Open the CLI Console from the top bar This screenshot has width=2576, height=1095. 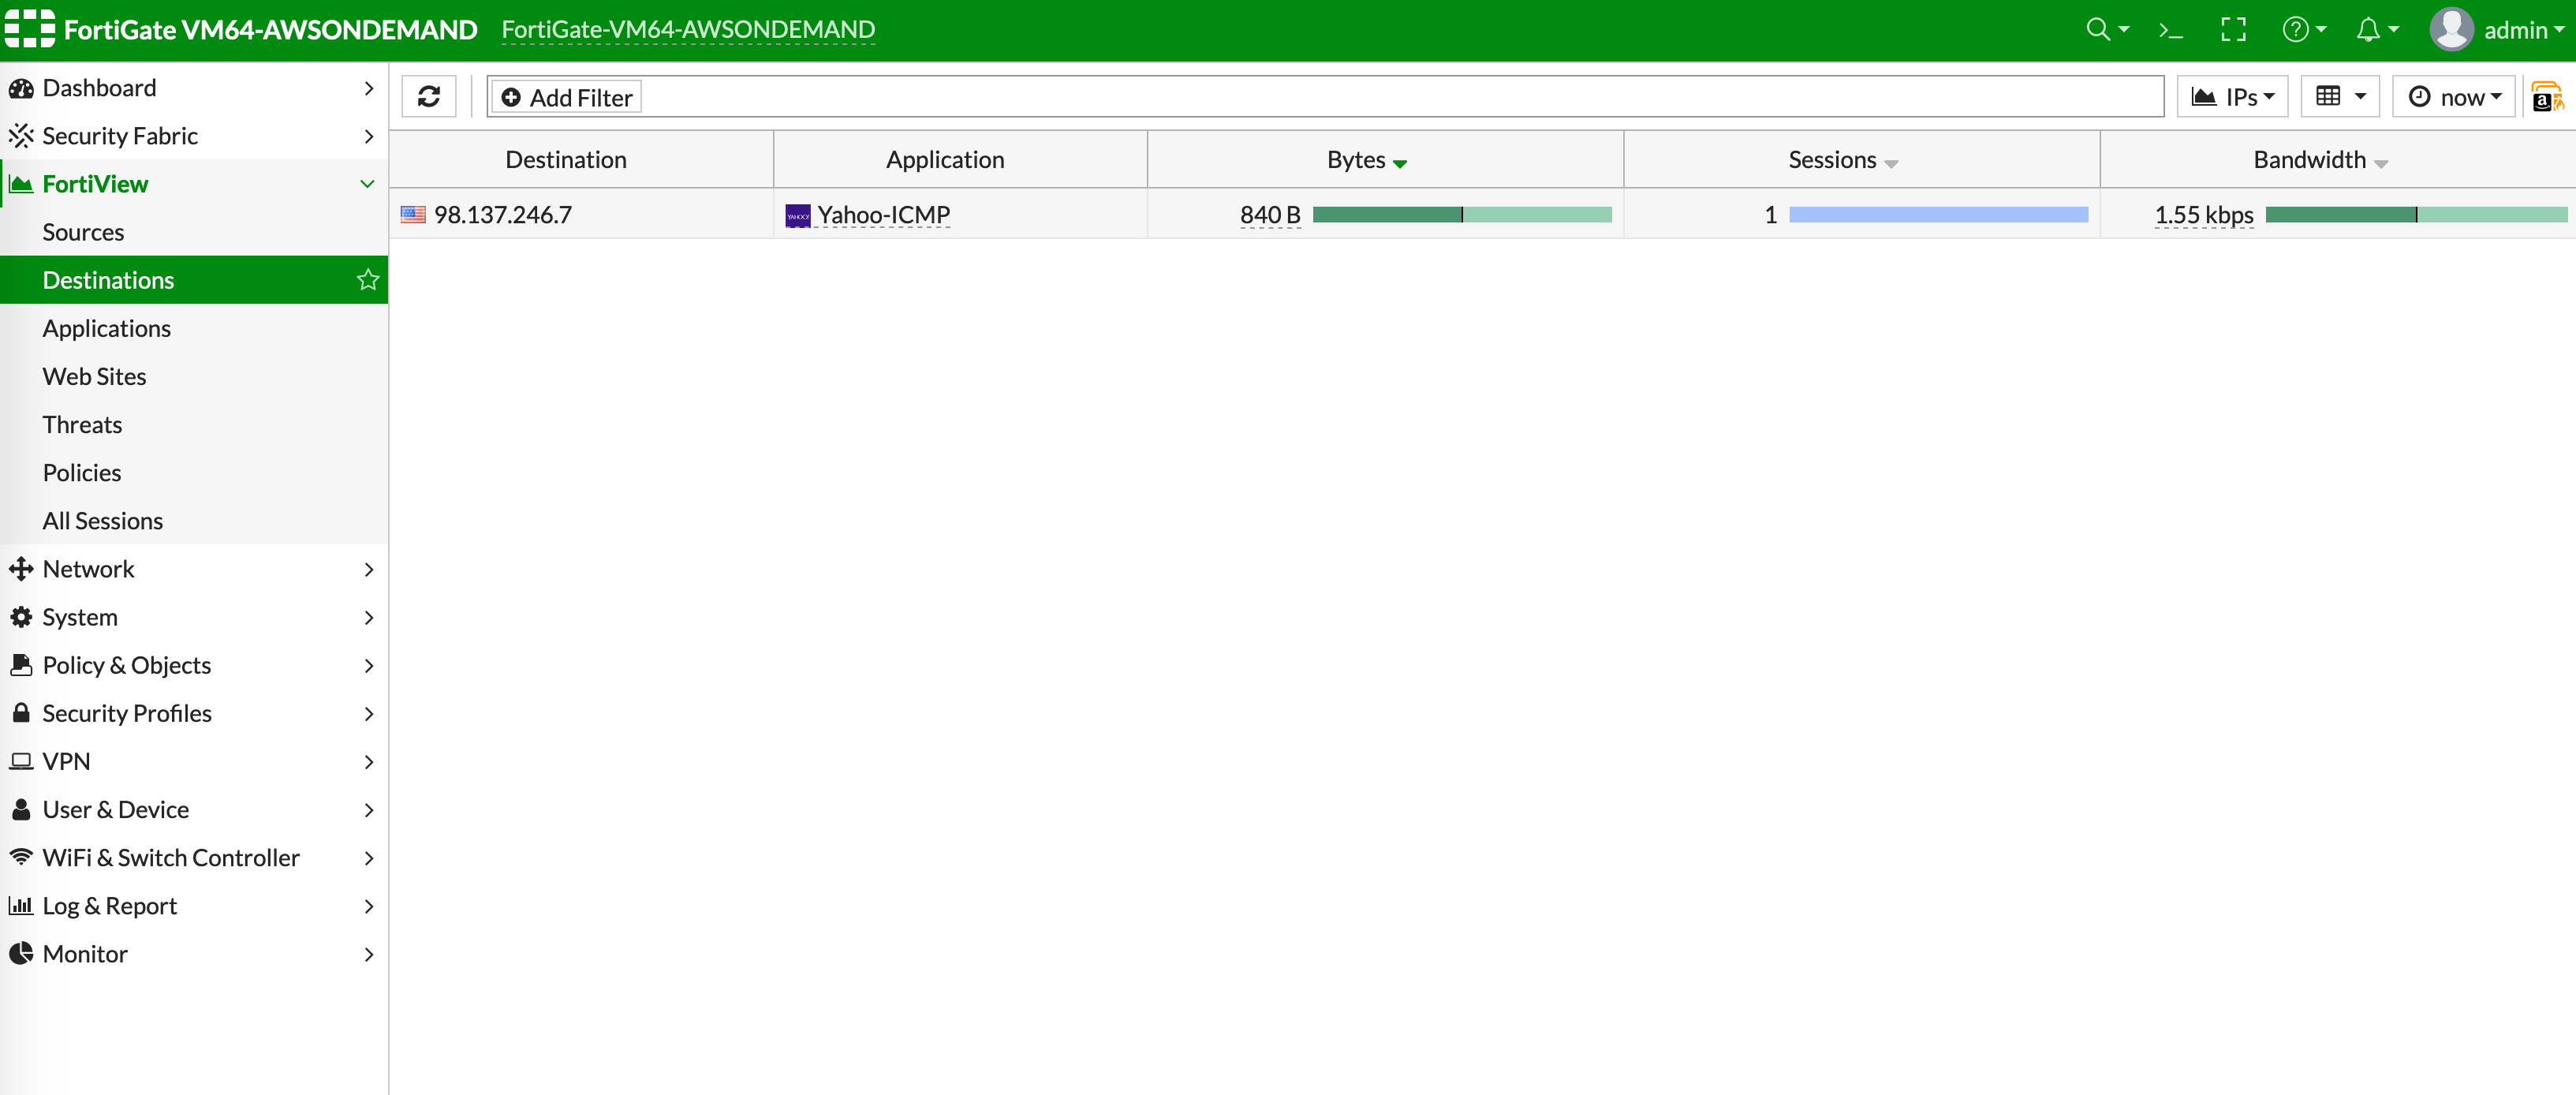[x=2170, y=29]
